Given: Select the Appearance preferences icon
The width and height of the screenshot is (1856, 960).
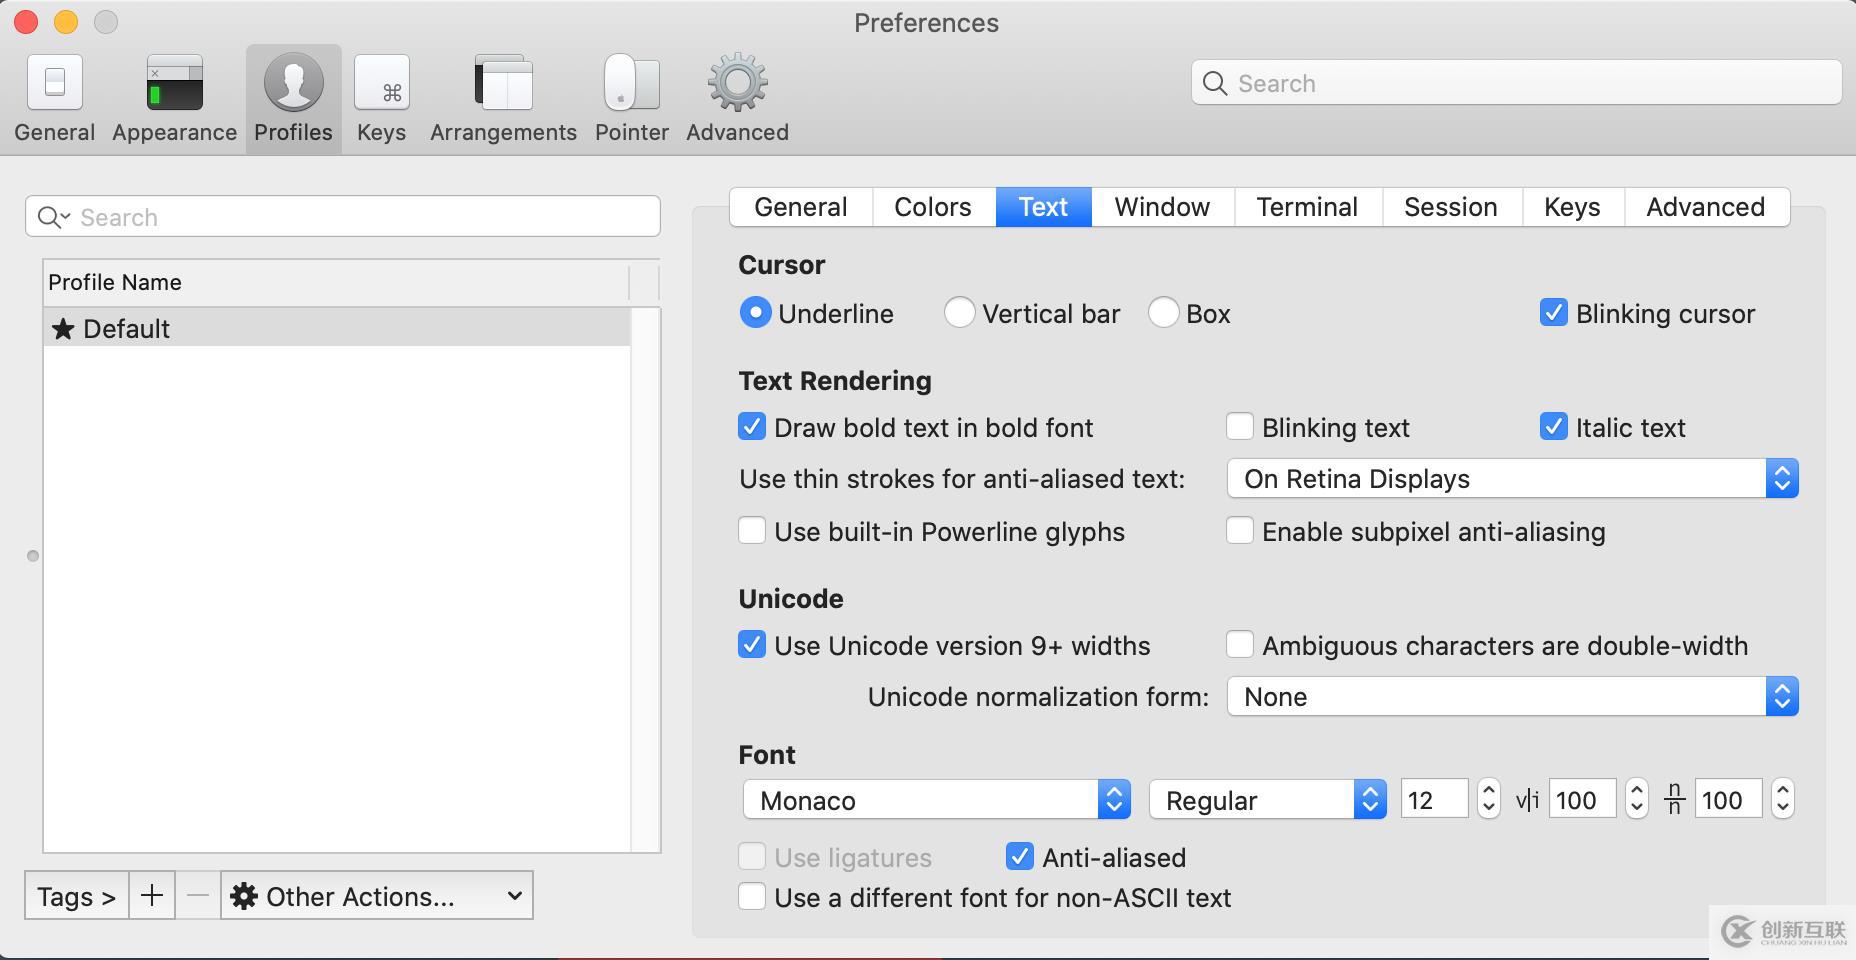Looking at the screenshot, I should (173, 95).
